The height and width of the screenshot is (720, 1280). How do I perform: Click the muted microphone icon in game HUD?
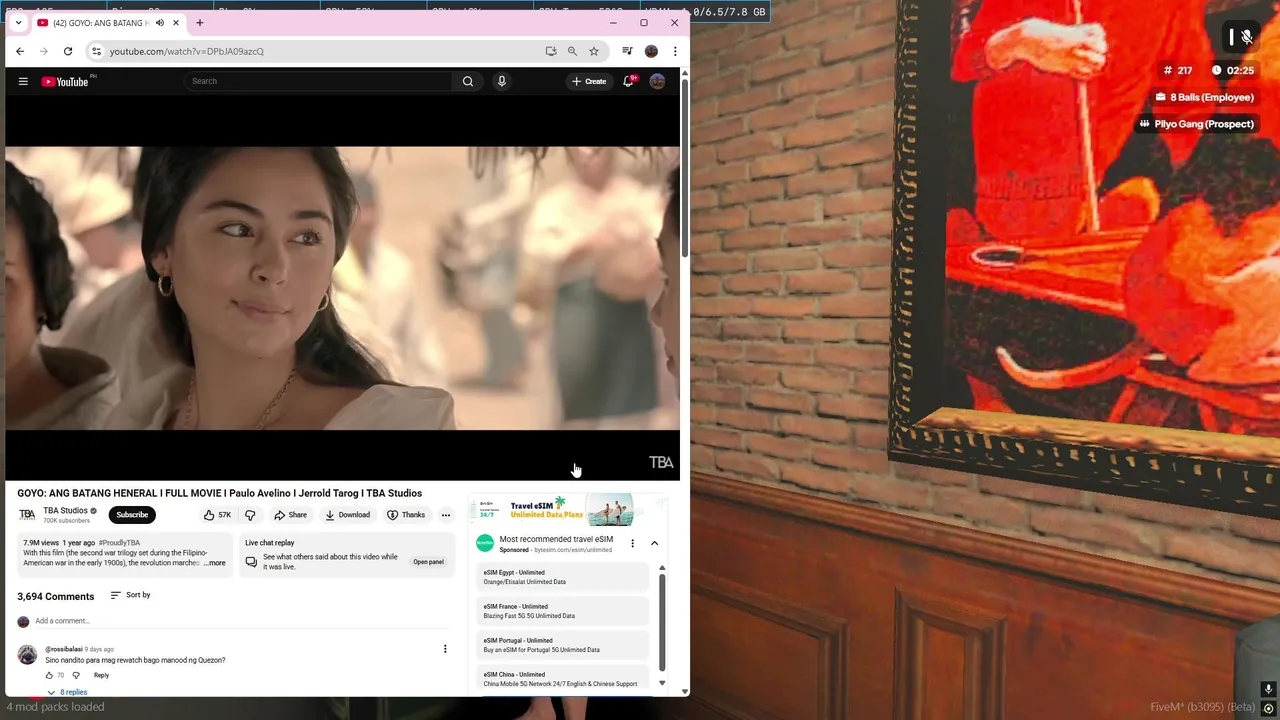(x=1247, y=37)
